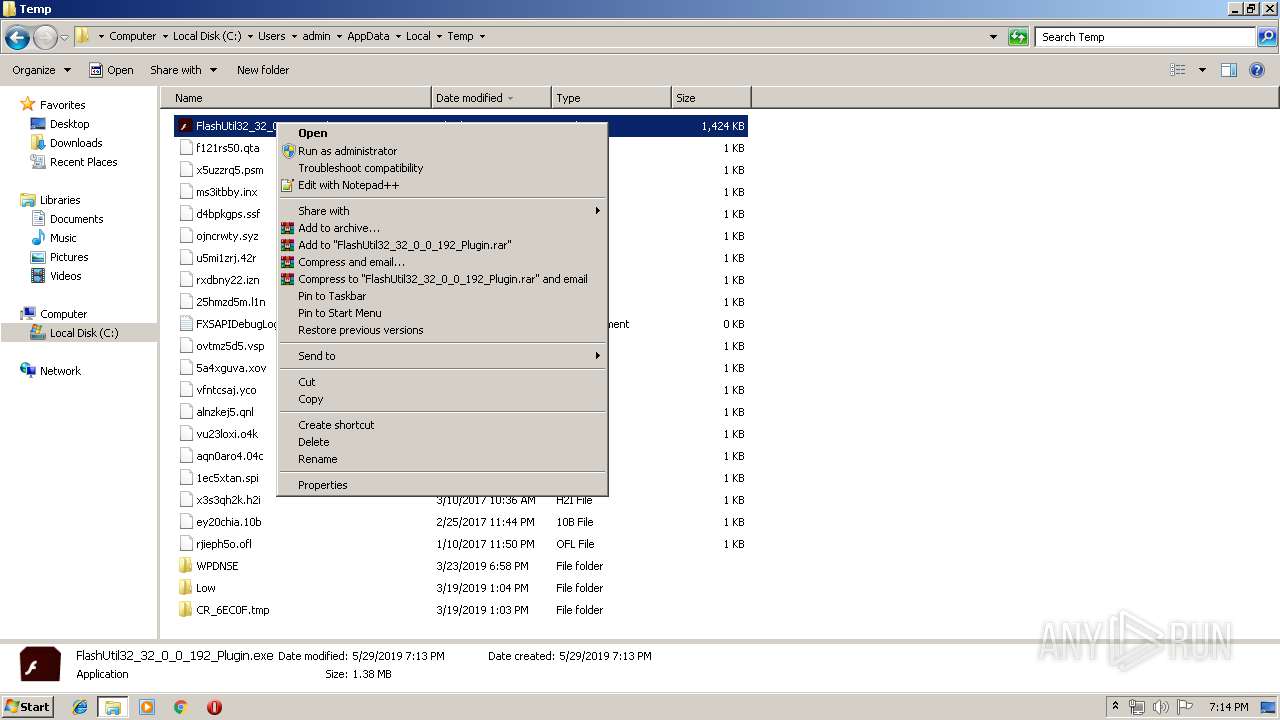Sort by Name column header

(296, 98)
